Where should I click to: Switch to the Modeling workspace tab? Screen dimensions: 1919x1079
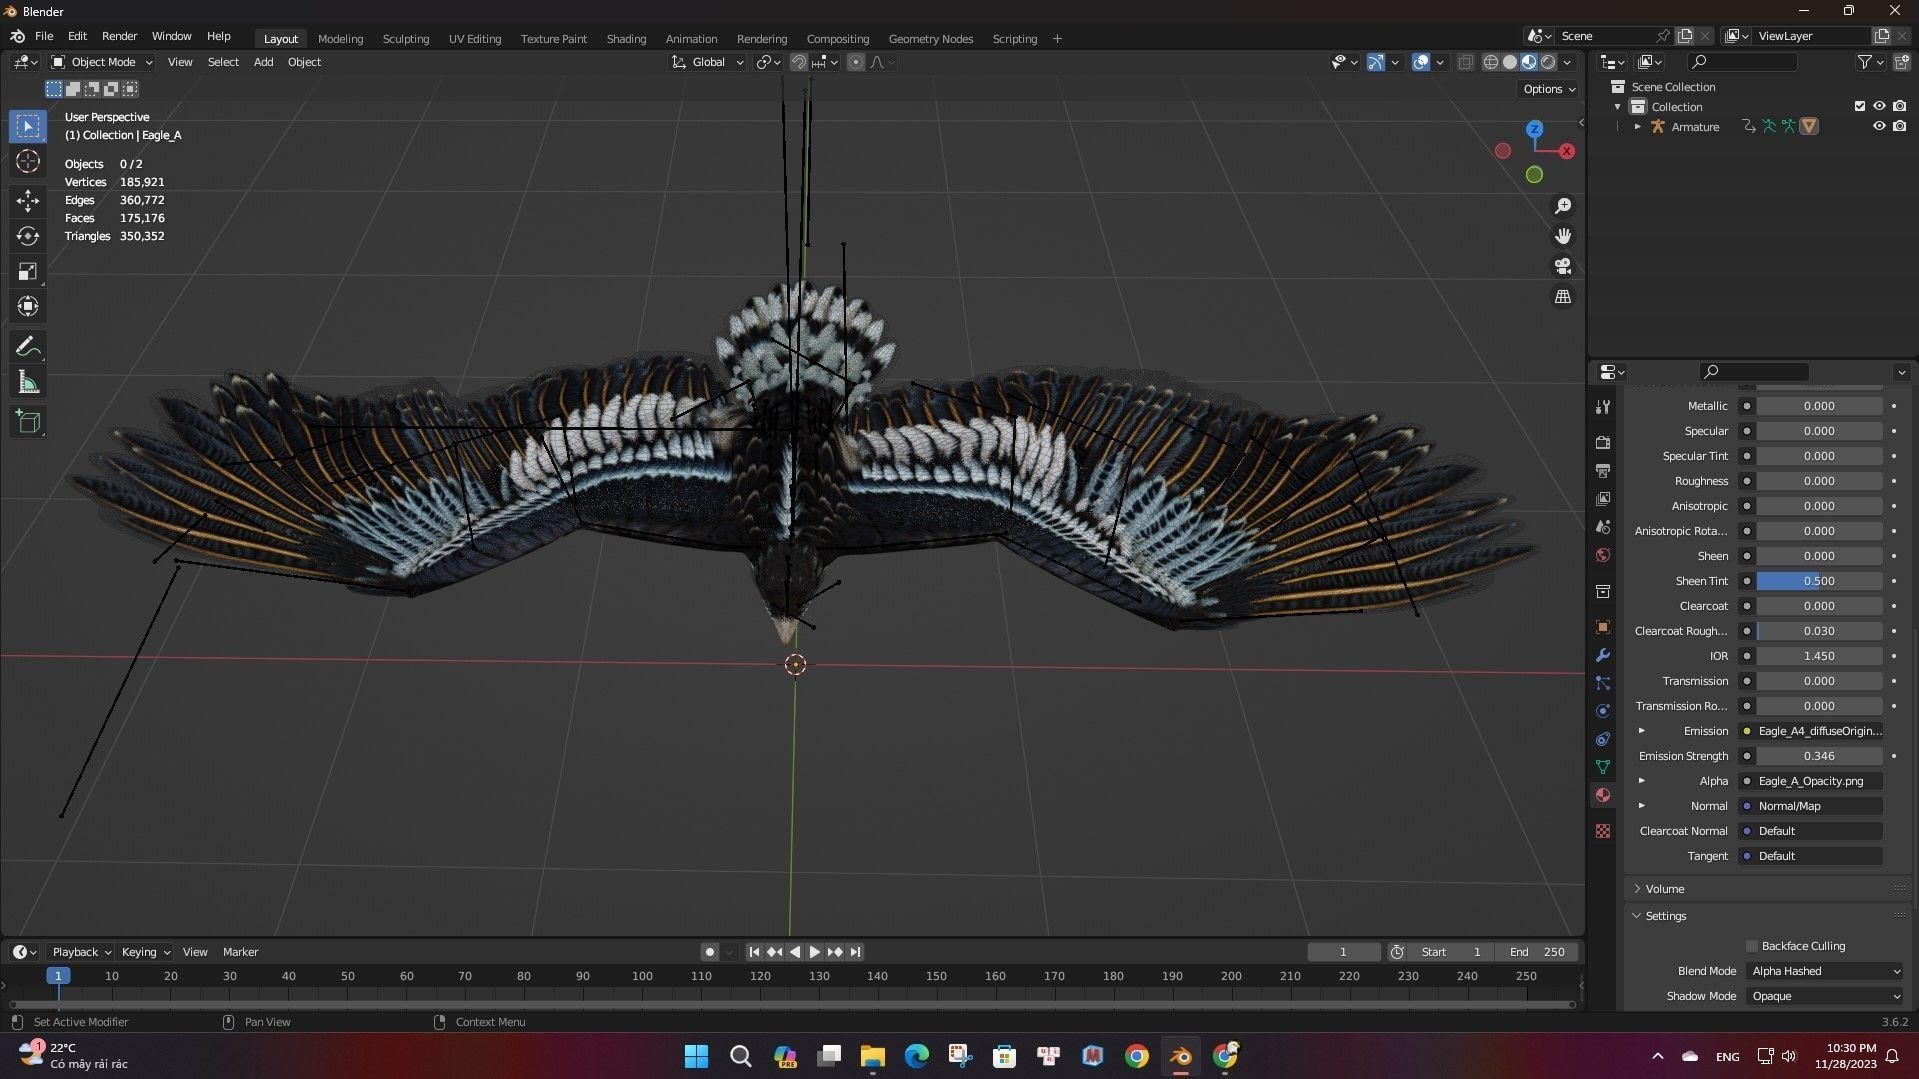point(340,39)
